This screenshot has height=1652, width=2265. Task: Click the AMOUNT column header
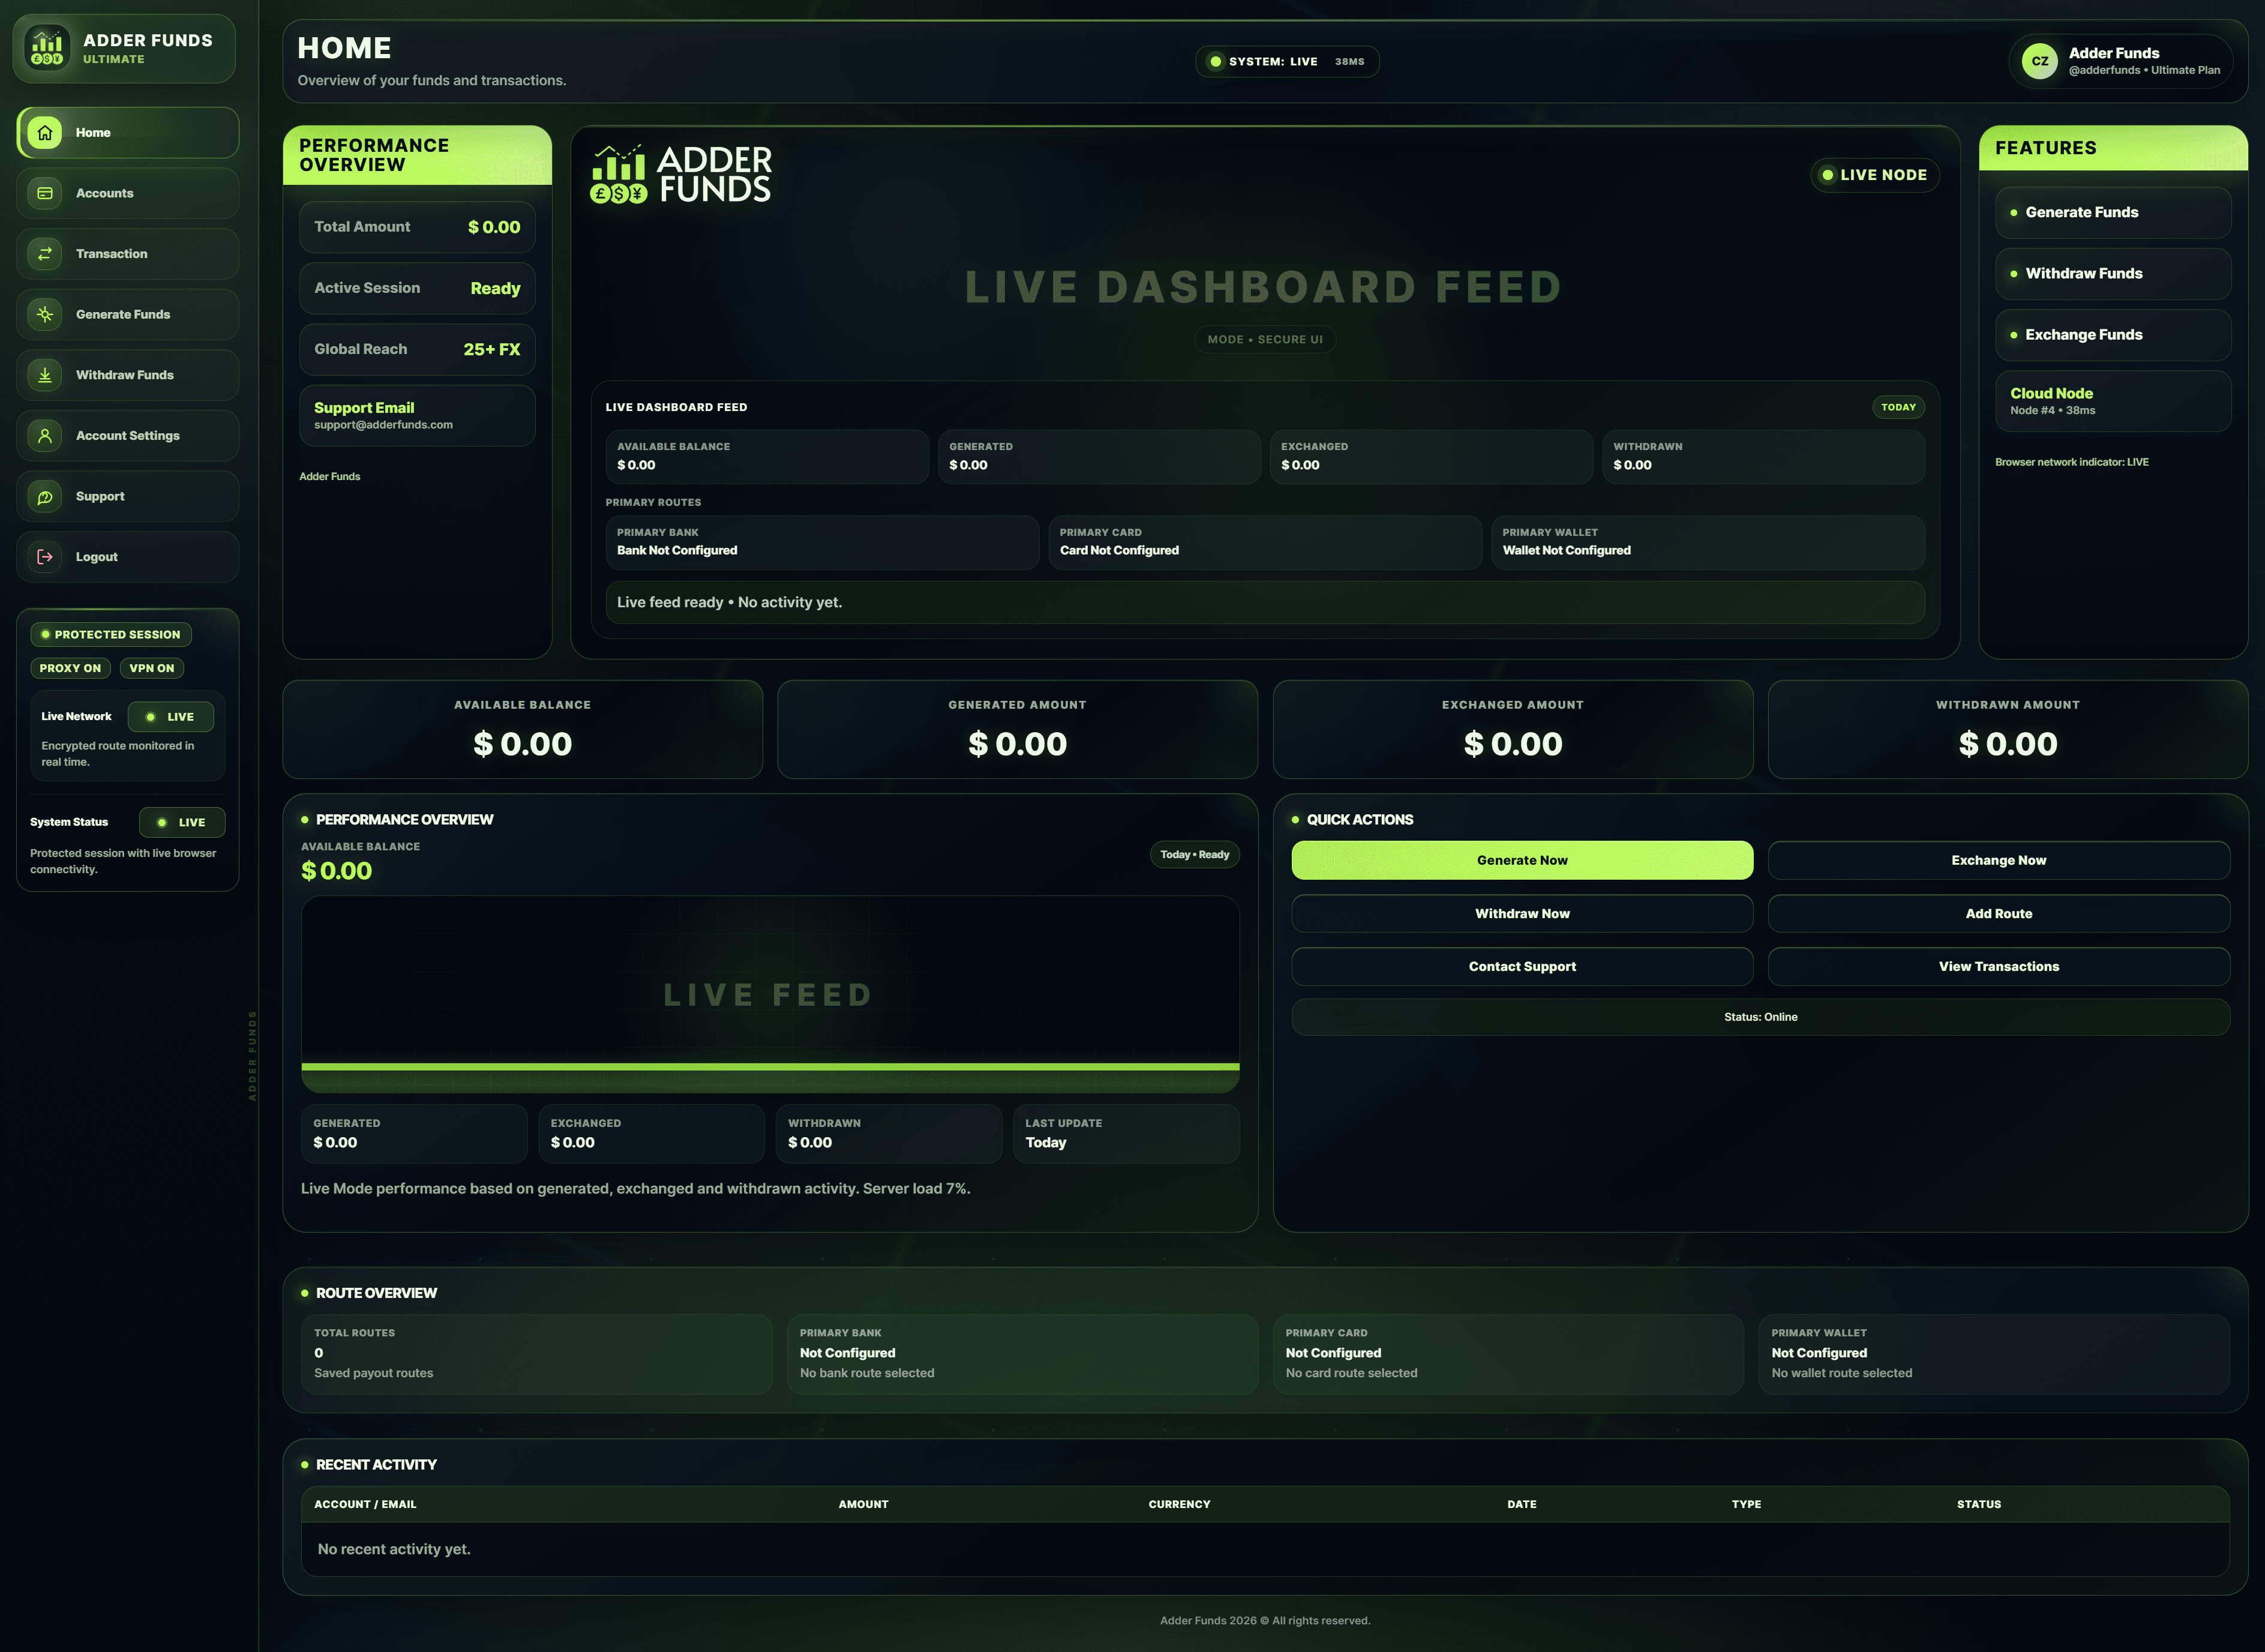click(x=863, y=1504)
